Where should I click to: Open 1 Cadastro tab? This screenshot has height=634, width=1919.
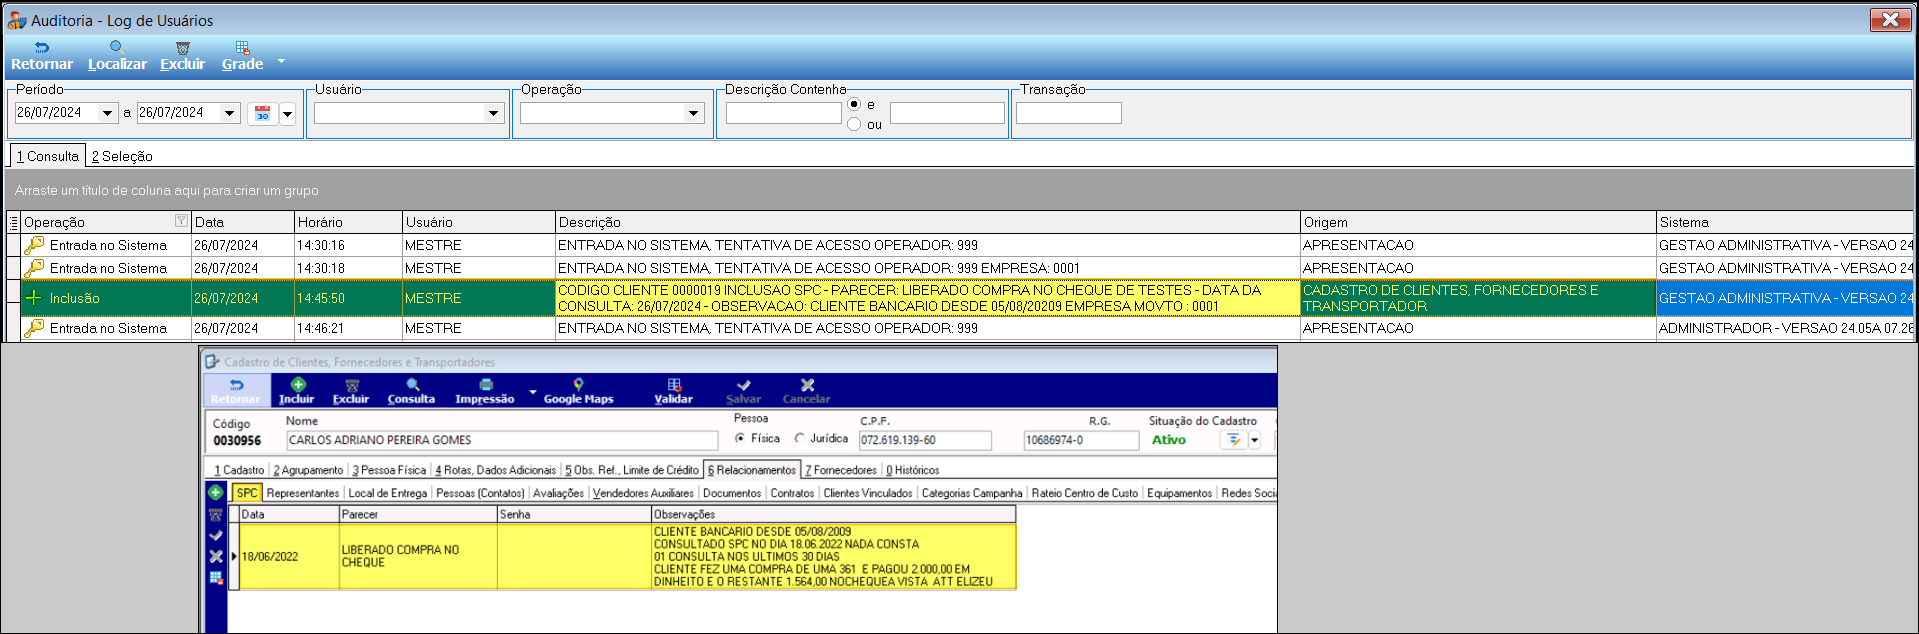coord(239,470)
